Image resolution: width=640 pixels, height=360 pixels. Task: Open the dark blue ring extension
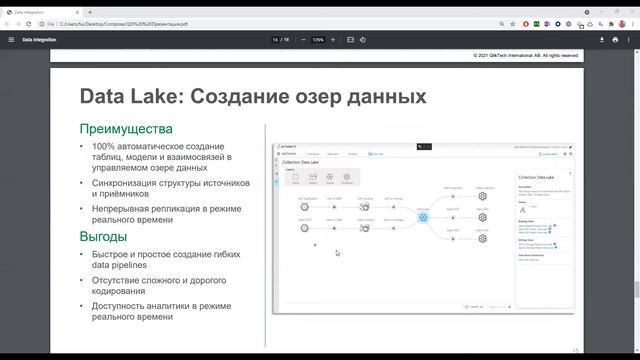click(558, 24)
